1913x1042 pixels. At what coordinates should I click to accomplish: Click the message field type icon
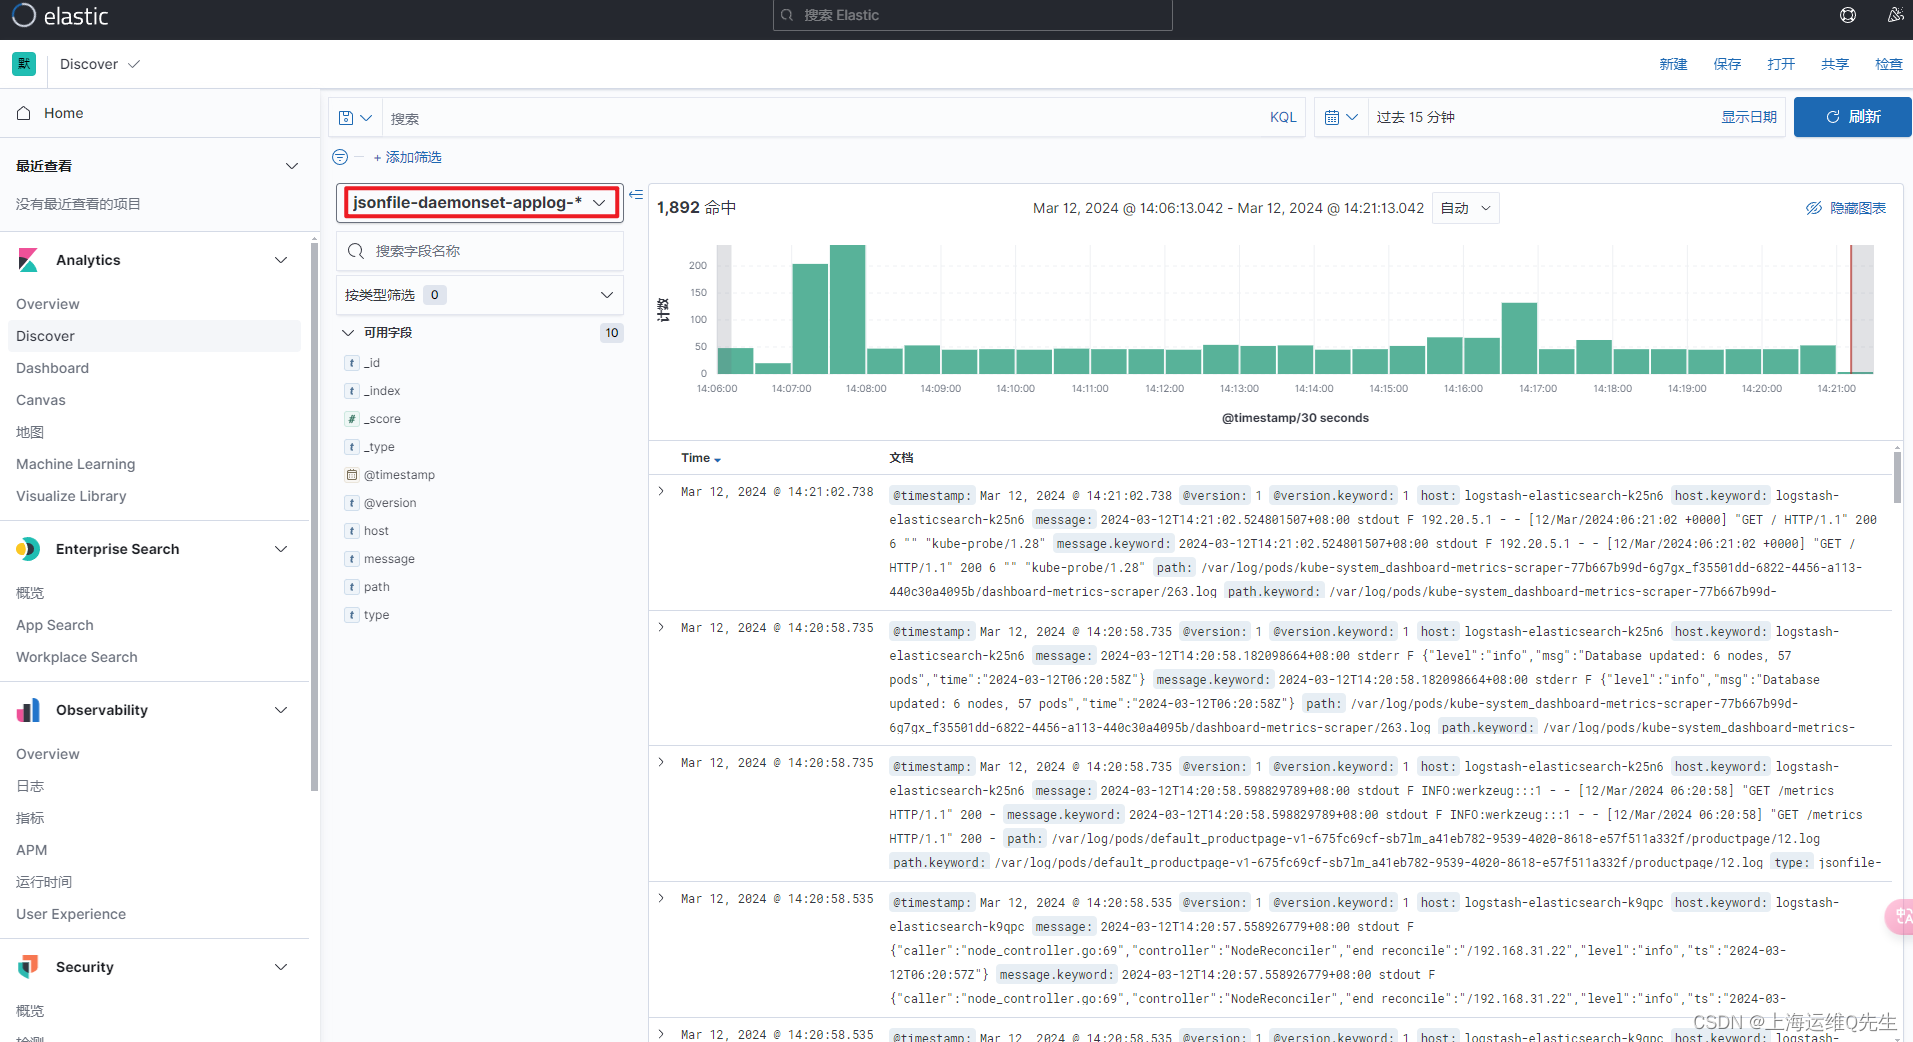point(352,559)
